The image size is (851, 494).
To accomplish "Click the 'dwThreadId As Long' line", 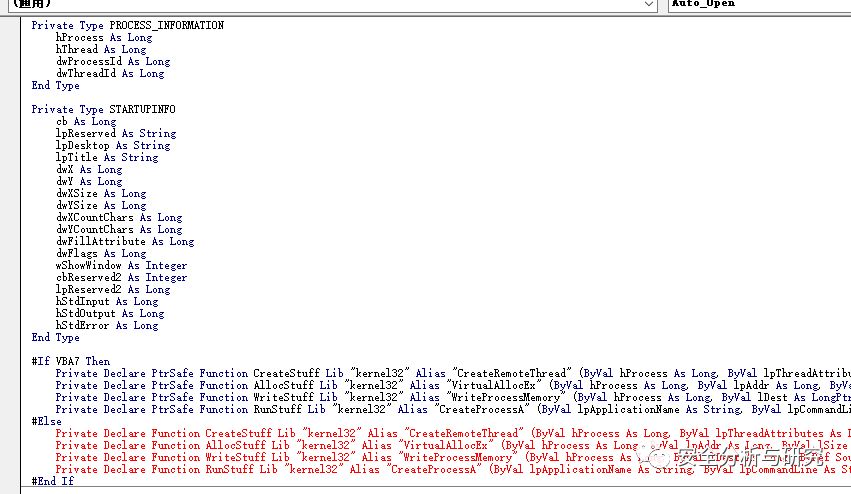I will click(x=110, y=73).
